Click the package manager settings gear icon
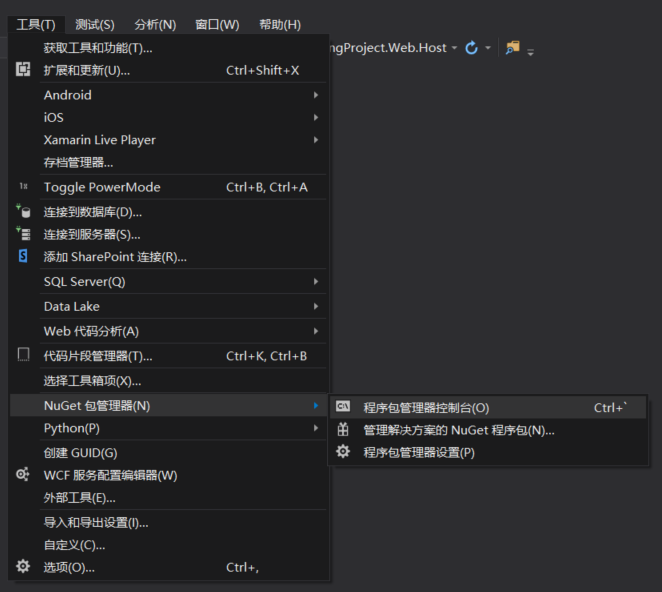Screen dimensions: 662x592 click(343, 451)
